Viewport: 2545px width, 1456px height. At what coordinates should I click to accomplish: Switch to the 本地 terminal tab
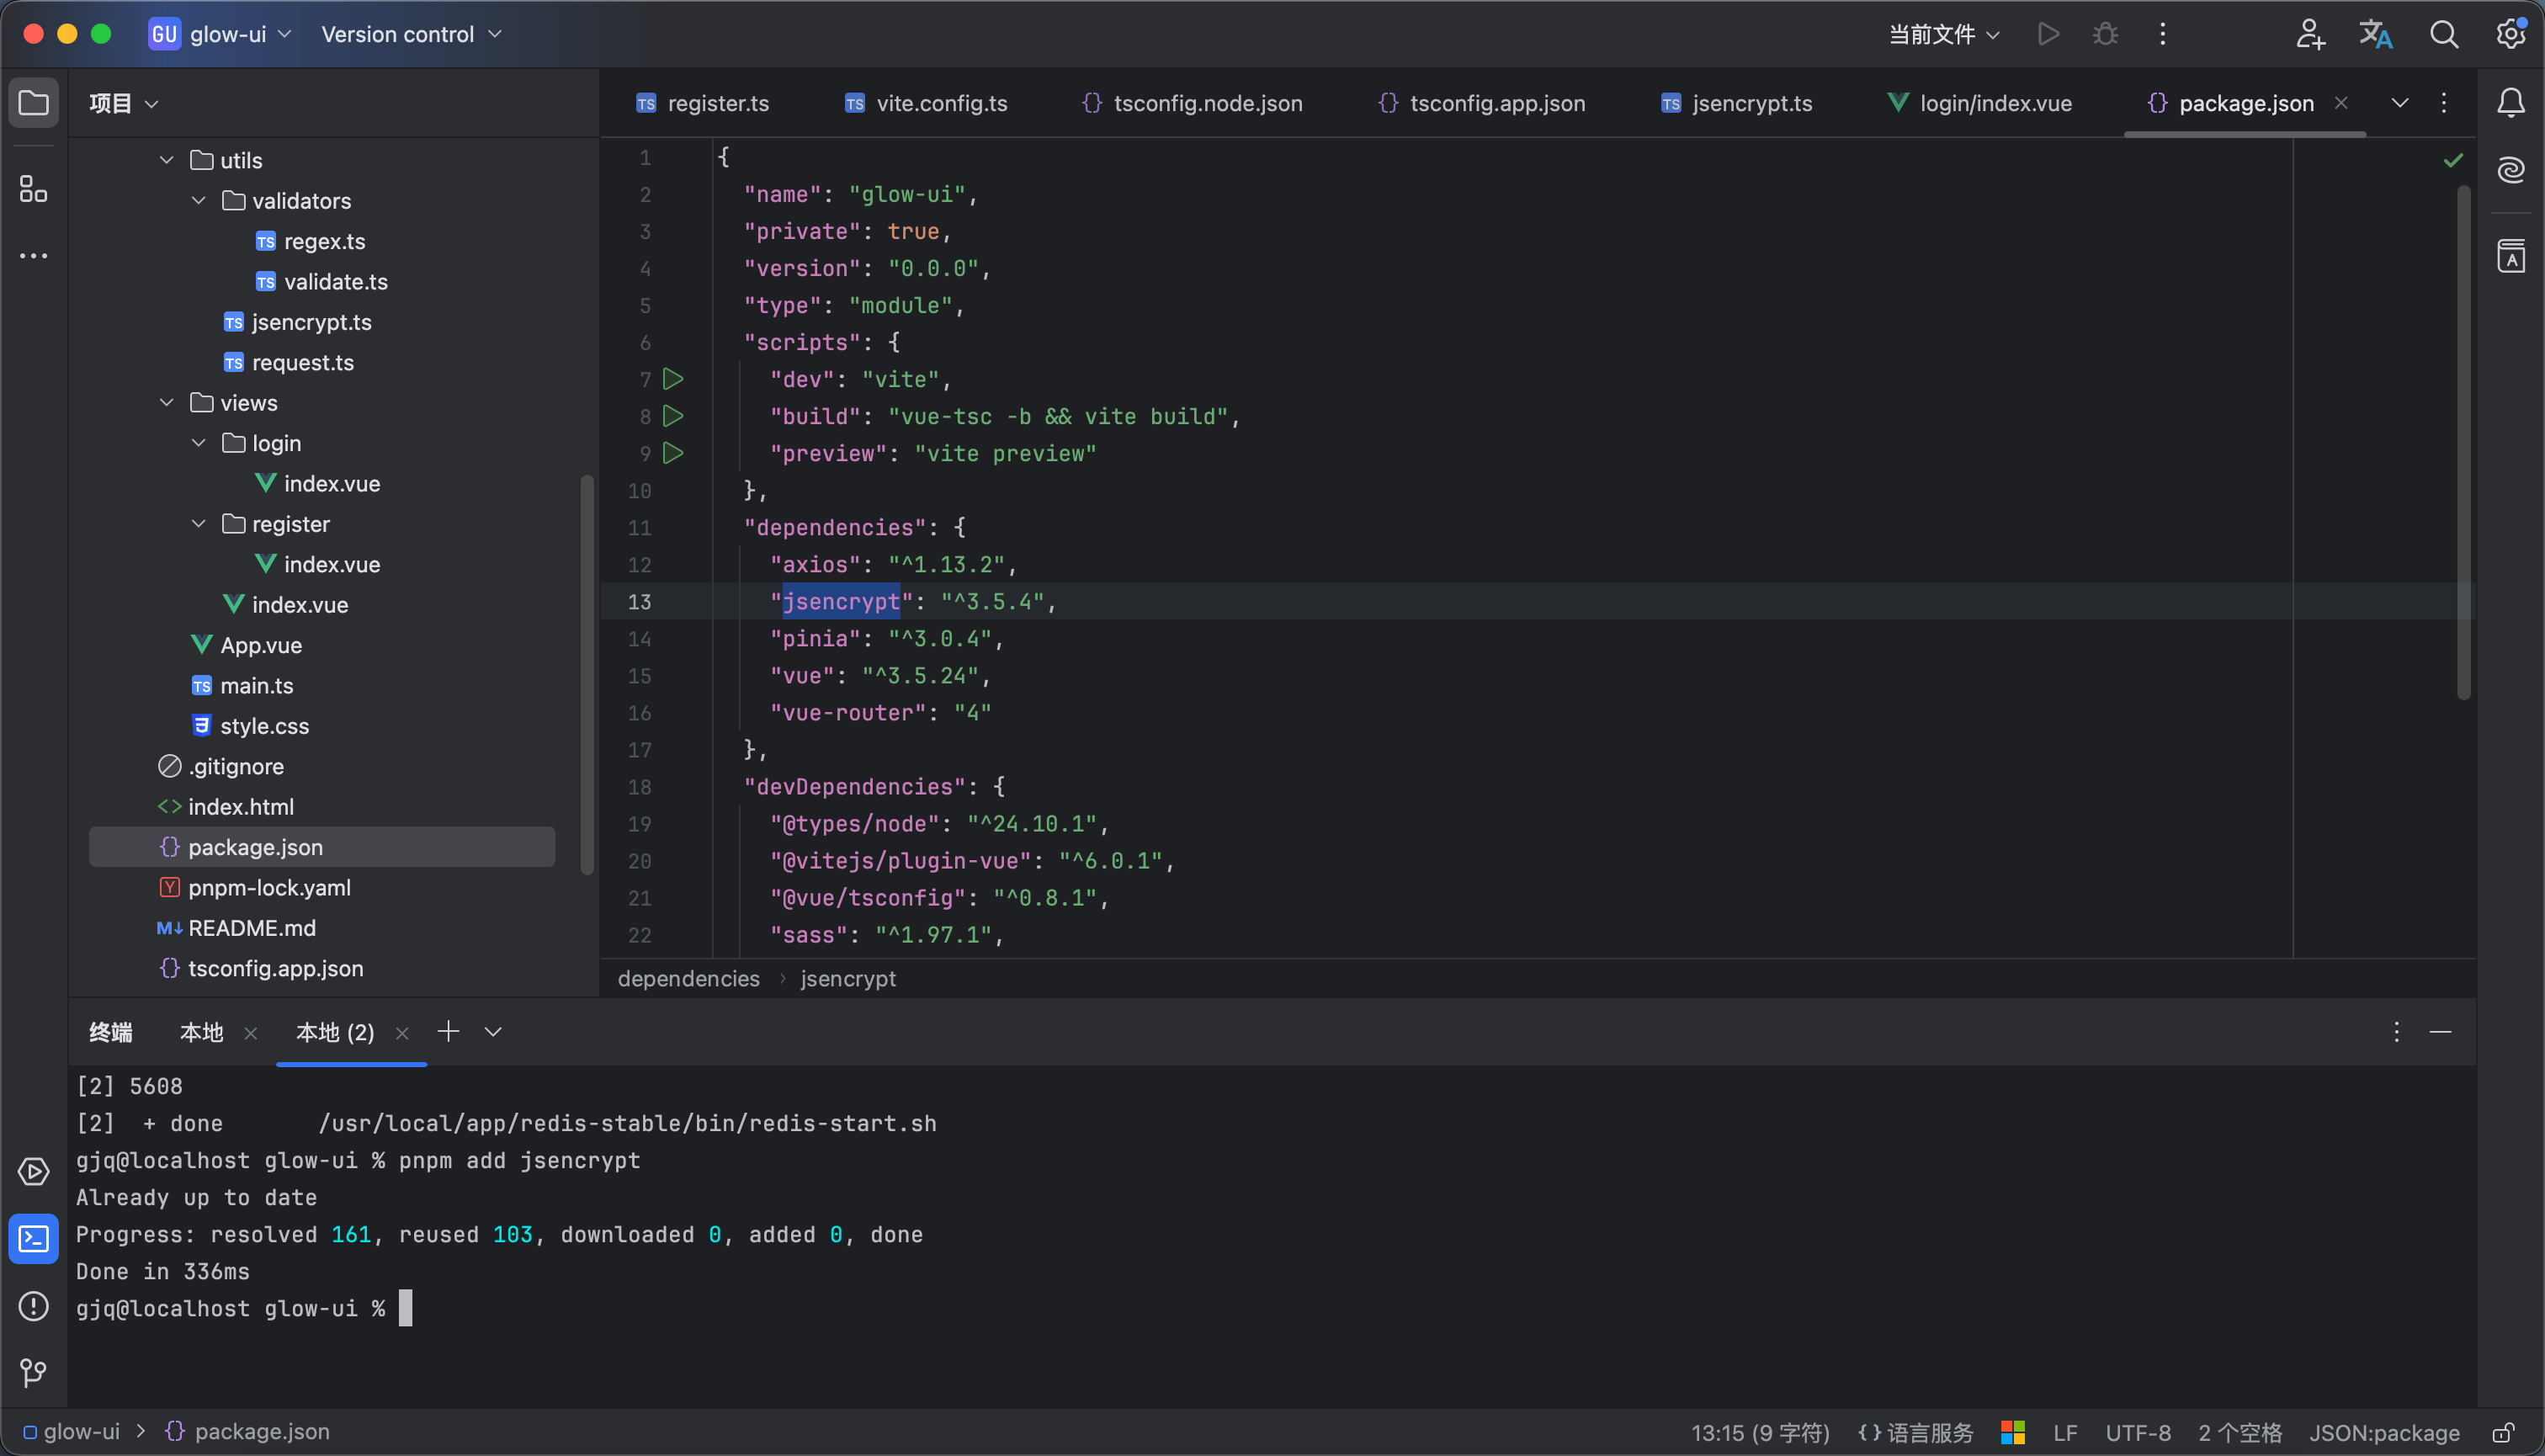[201, 1032]
